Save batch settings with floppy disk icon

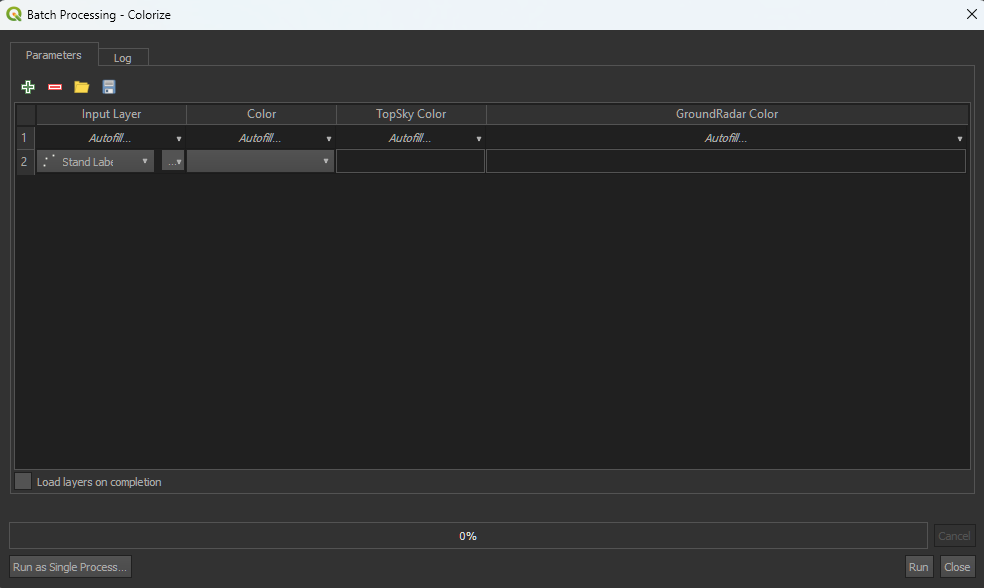(109, 87)
